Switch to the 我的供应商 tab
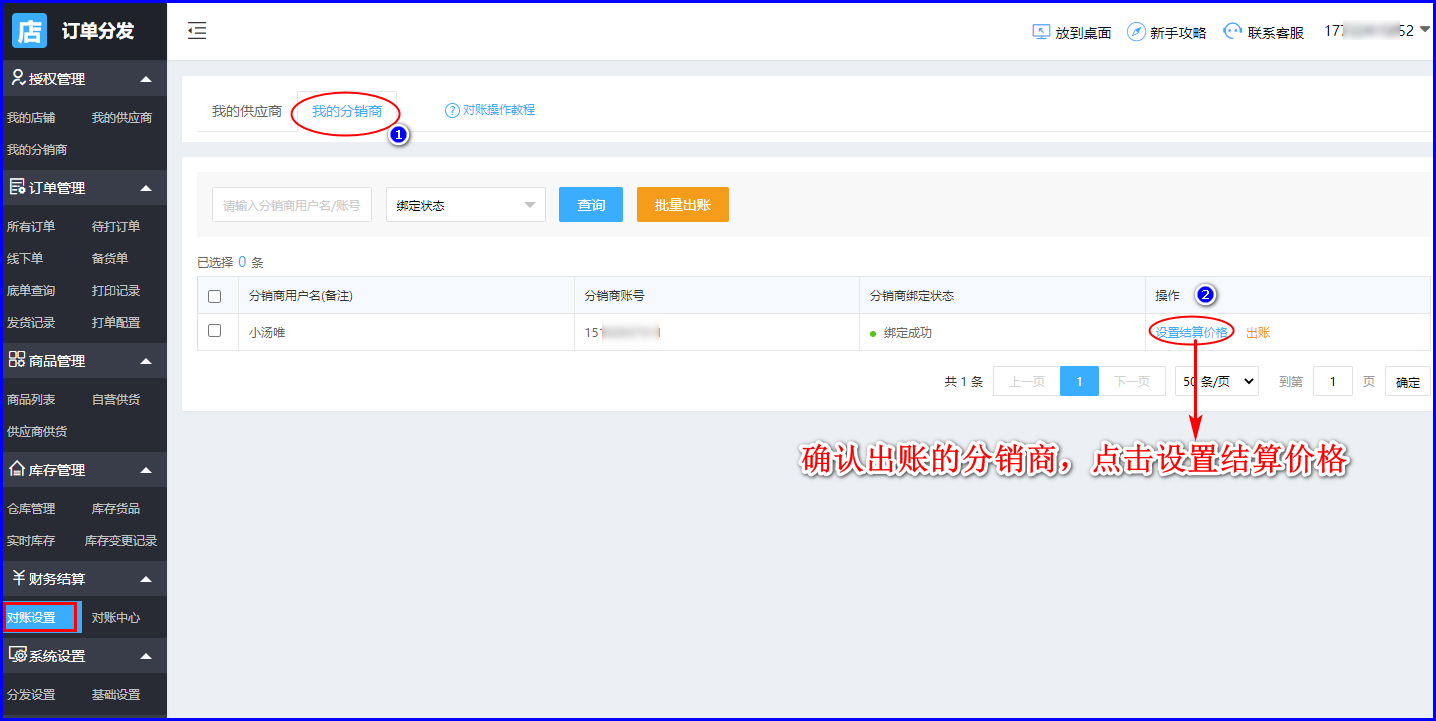This screenshot has width=1436, height=721. (x=246, y=111)
